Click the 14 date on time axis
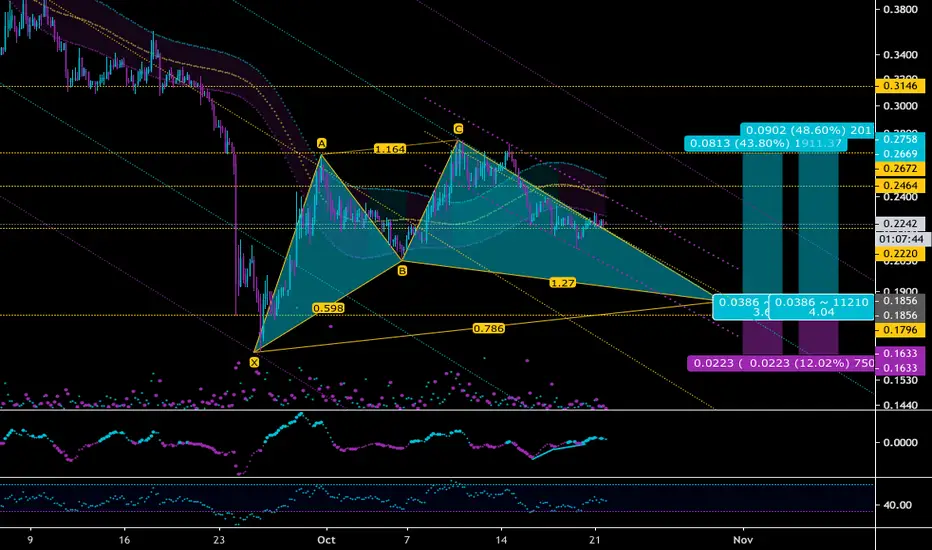932x550 pixels. [502, 540]
